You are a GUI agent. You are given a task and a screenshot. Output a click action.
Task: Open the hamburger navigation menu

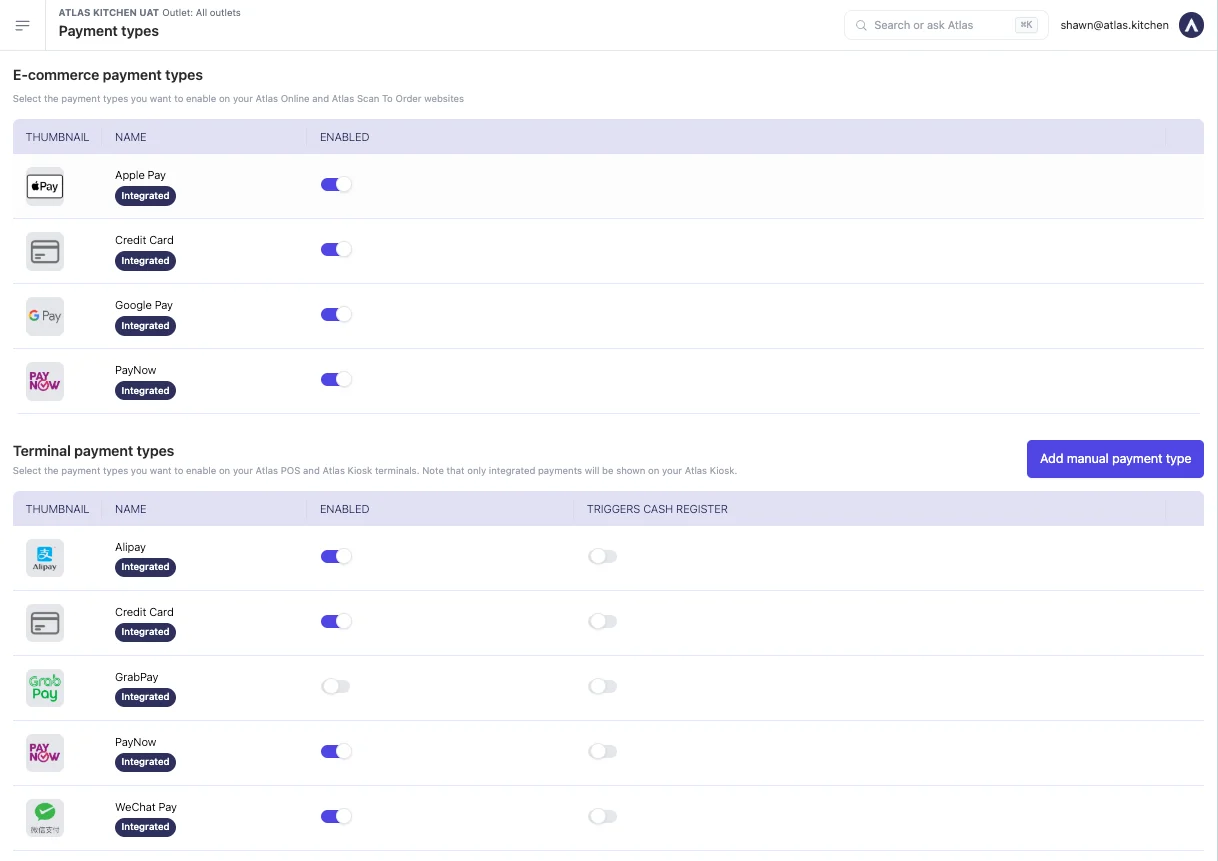click(x=23, y=25)
